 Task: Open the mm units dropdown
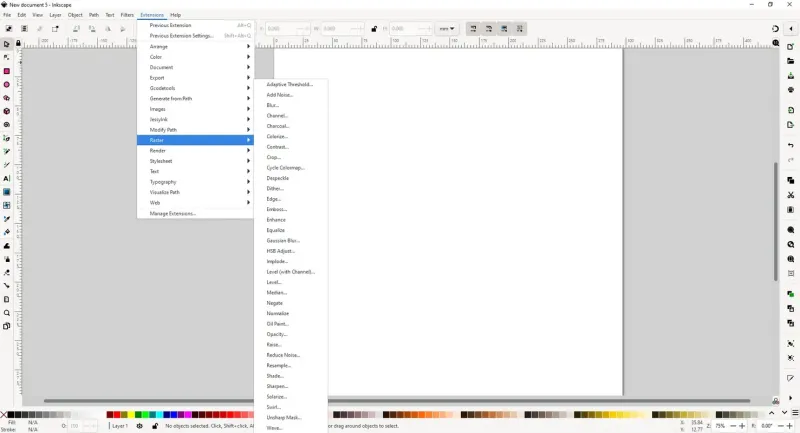447,29
